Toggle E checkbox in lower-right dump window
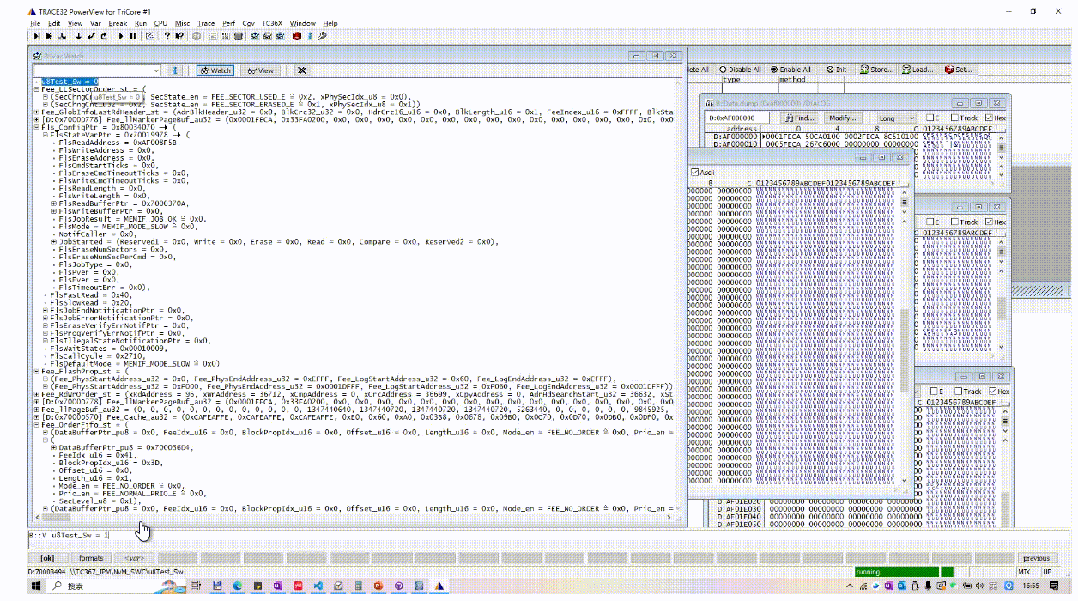The width and height of the screenshot is (1078, 601). tap(933, 391)
